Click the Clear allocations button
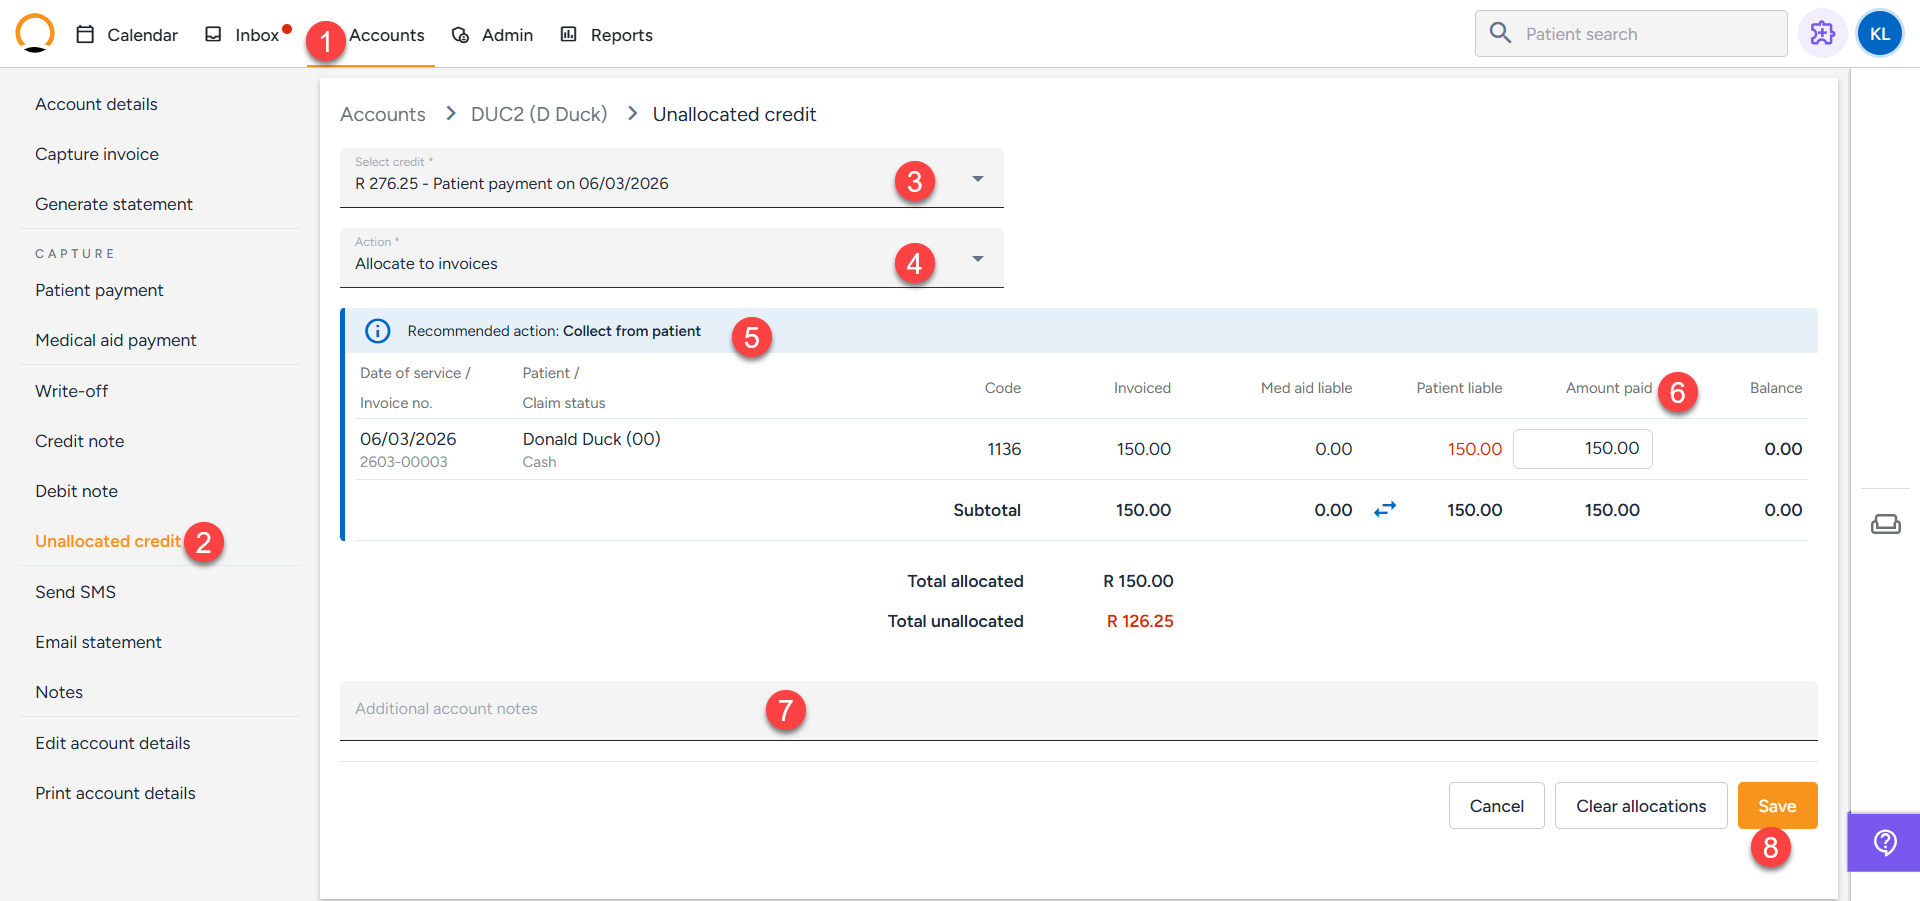1920x901 pixels. [x=1640, y=806]
